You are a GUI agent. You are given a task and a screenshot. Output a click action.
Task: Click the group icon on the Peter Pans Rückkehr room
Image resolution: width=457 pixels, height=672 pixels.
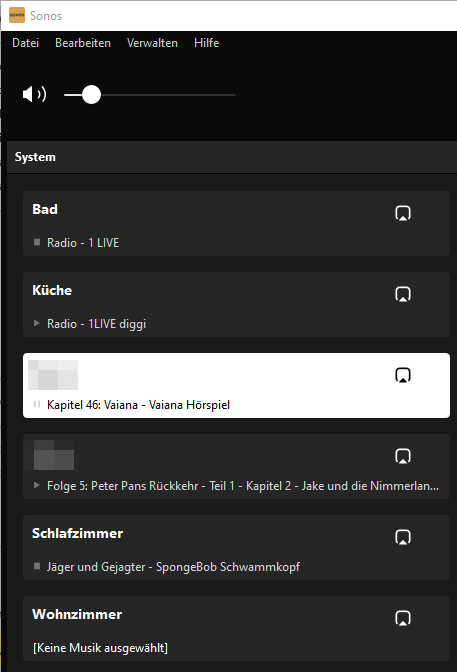pos(403,456)
